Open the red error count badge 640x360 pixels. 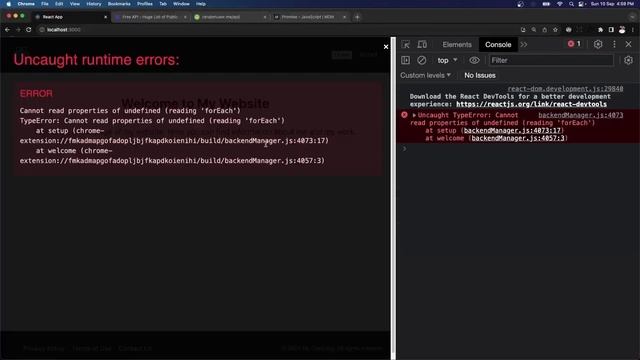[574, 44]
